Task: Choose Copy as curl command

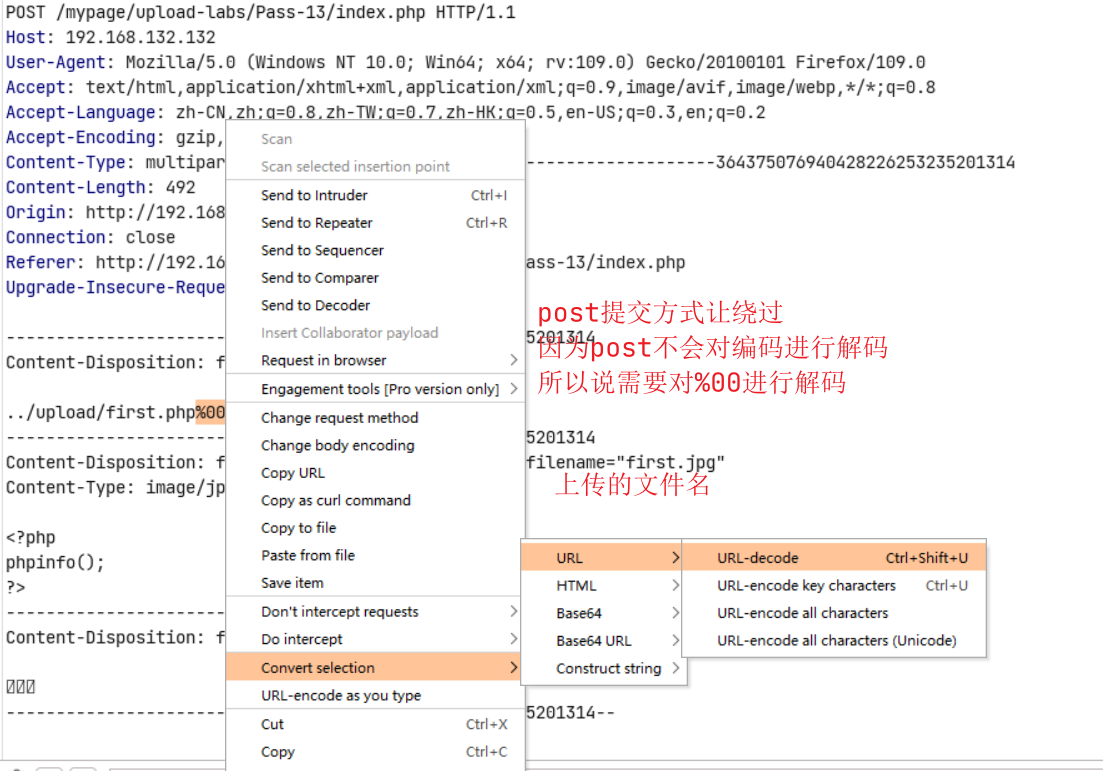Action: click(x=335, y=500)
